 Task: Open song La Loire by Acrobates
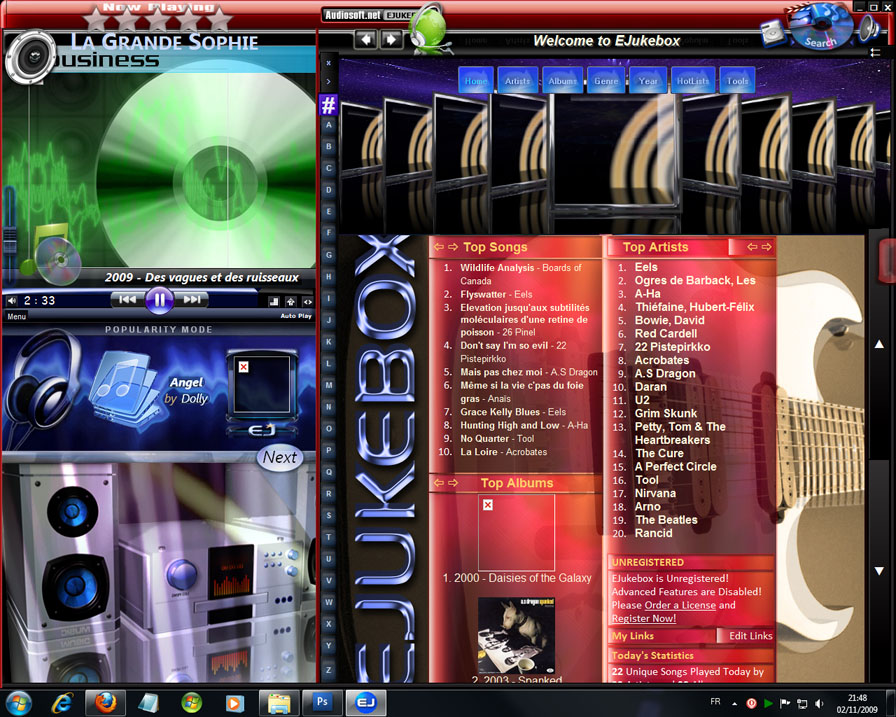click(x=503, y=452)
